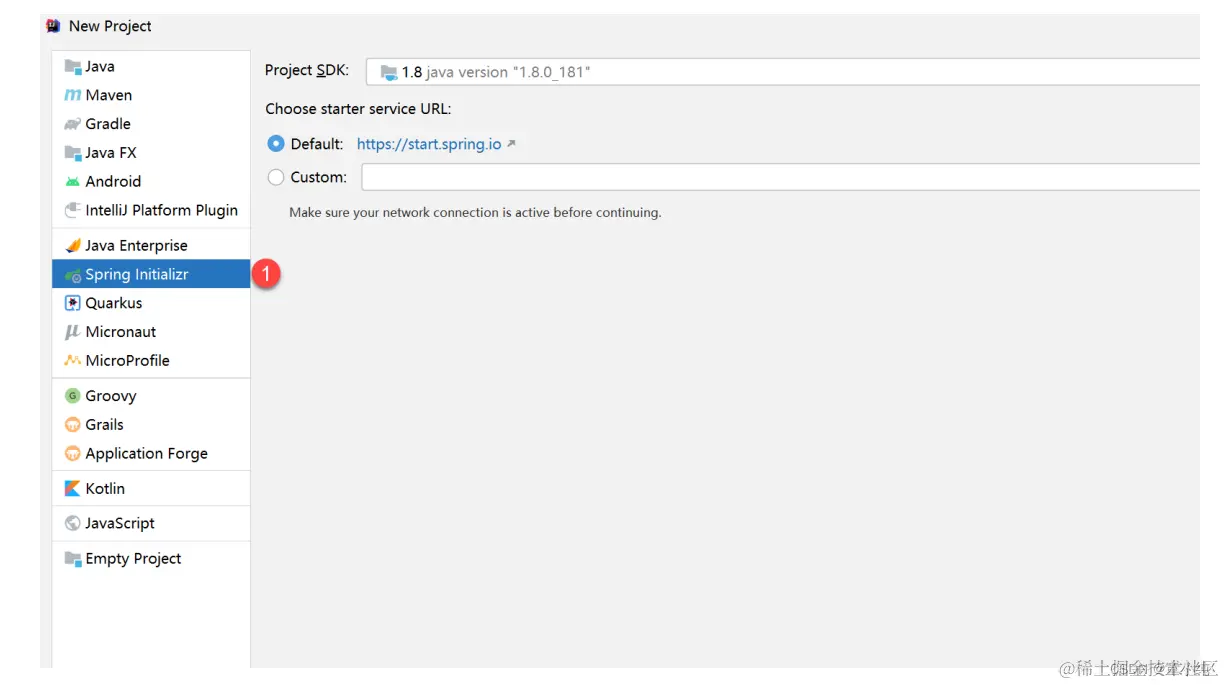Screen dimensions: 1225x685
Task: Select JavaScript label
Action: 120,523
